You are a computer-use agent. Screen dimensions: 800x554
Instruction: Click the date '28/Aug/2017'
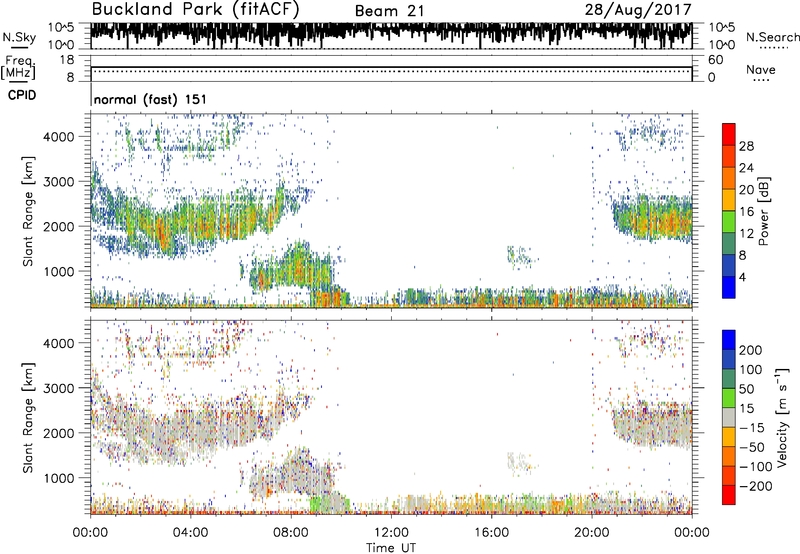point(638,10)
